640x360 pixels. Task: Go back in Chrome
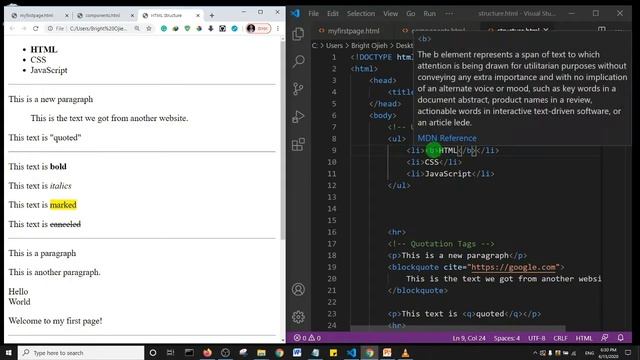(x=12, y=28)
